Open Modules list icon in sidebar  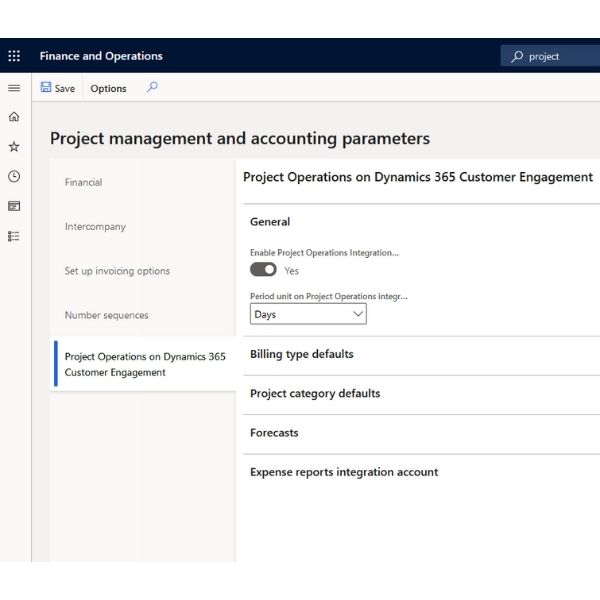tap(14, 236)
